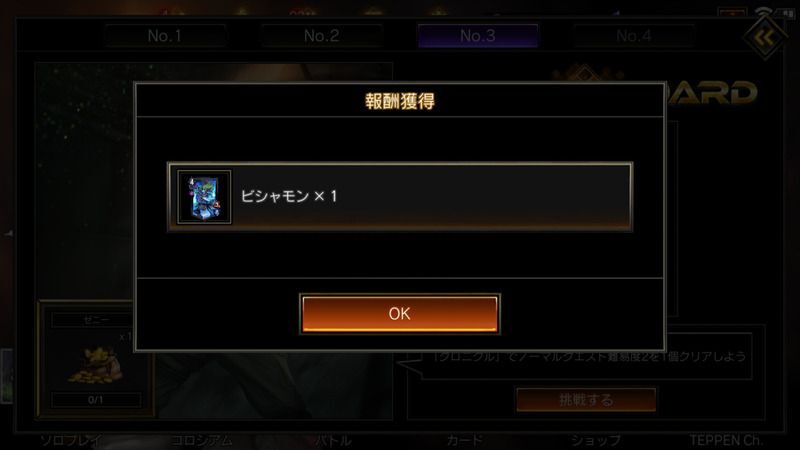Tap the Wi-Fi signal status icon
The width and height of the screenshot is (800, 450).
tap(763, 12)
